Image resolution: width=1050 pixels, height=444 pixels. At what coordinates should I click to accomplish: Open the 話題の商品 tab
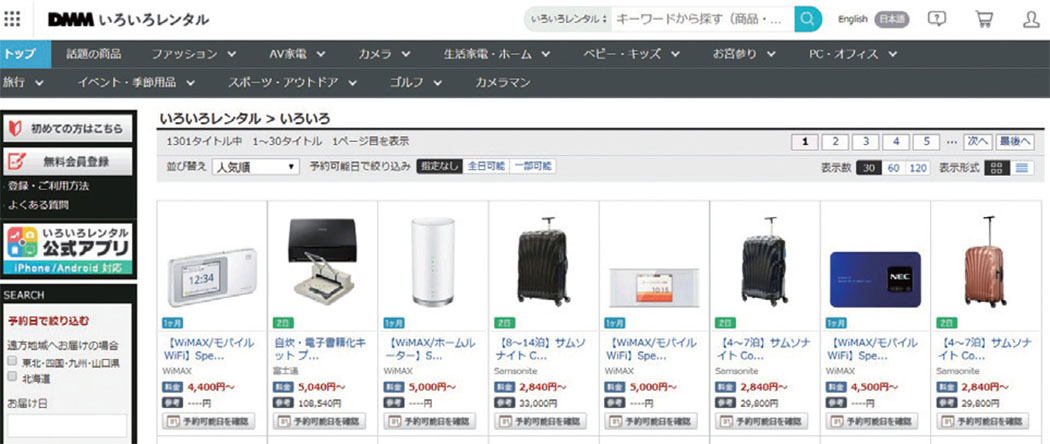click(x=94, y=54)
